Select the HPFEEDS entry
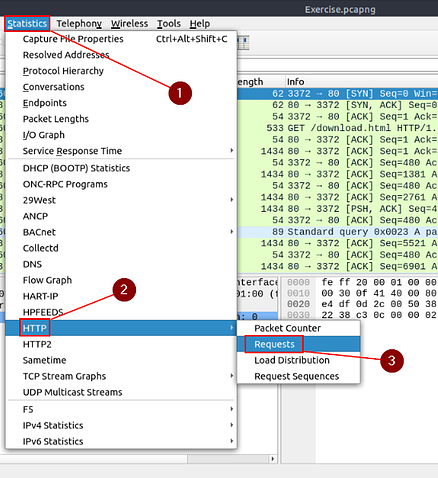The width and height of the screenshot is (438, 478). [x=121, y=312]
